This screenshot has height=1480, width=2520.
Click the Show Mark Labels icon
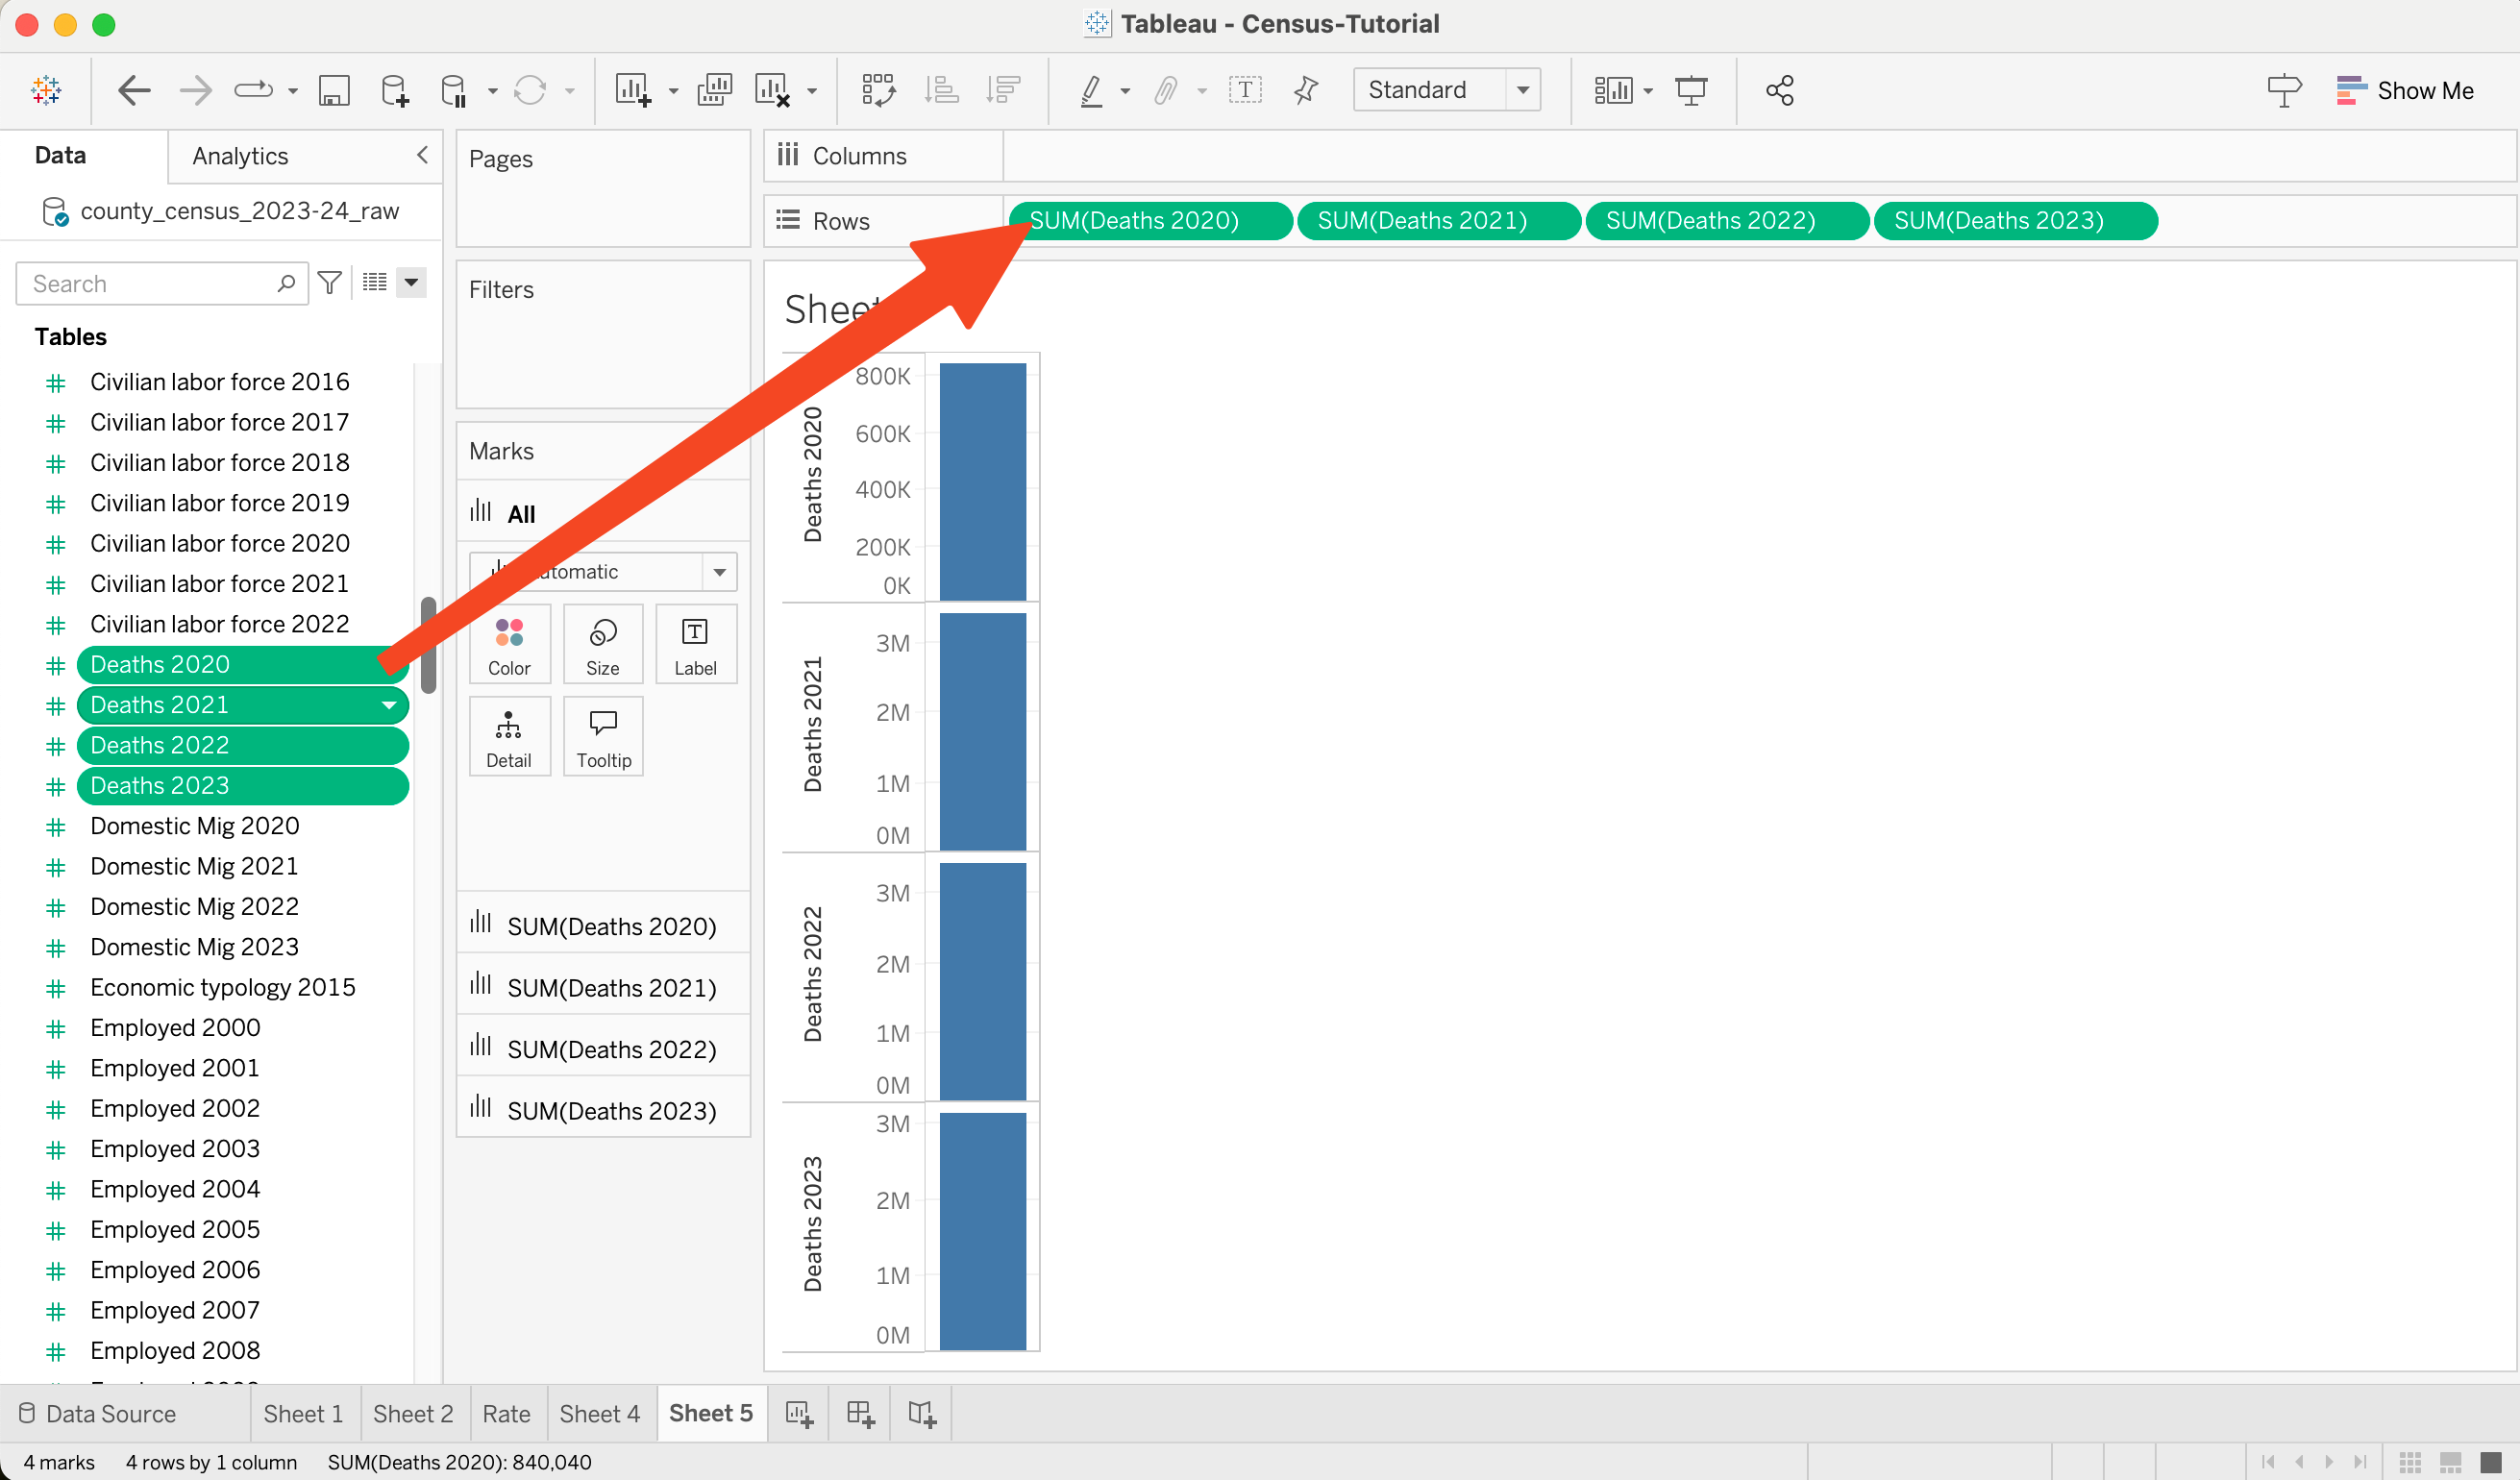click(1245, 90)
